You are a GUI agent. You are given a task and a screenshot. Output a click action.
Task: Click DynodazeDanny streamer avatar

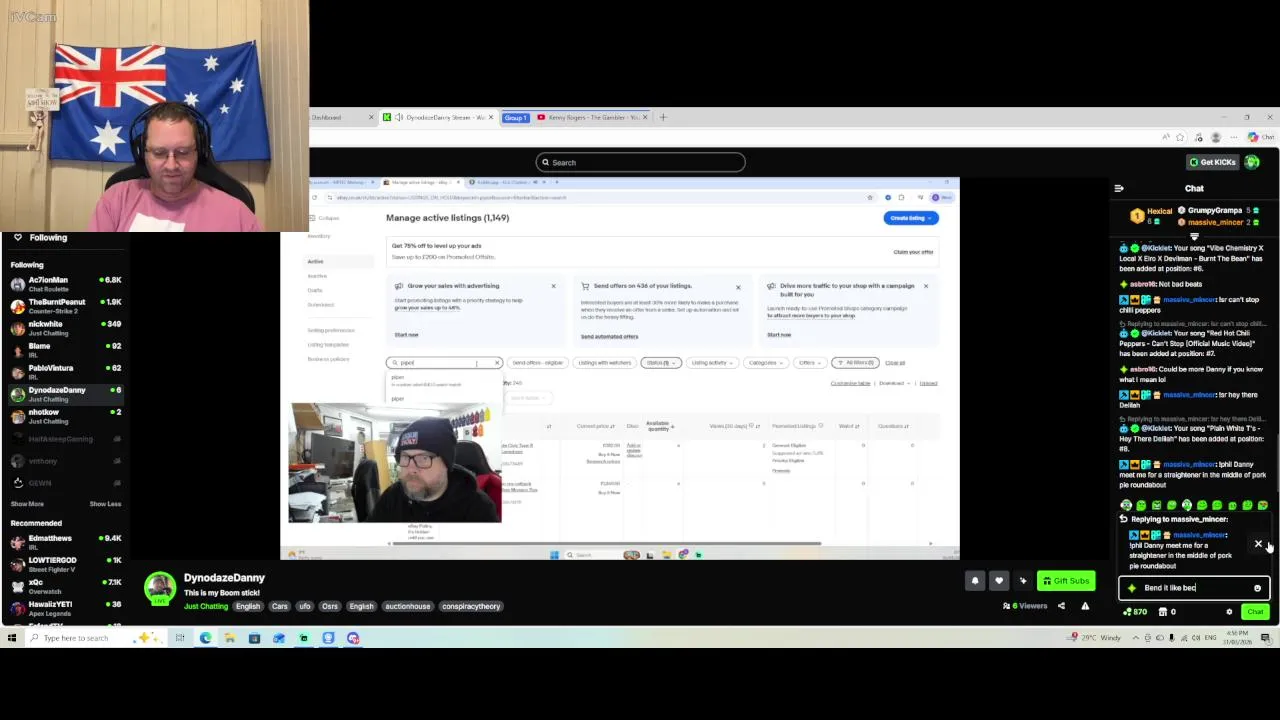(x=160, y=589)
